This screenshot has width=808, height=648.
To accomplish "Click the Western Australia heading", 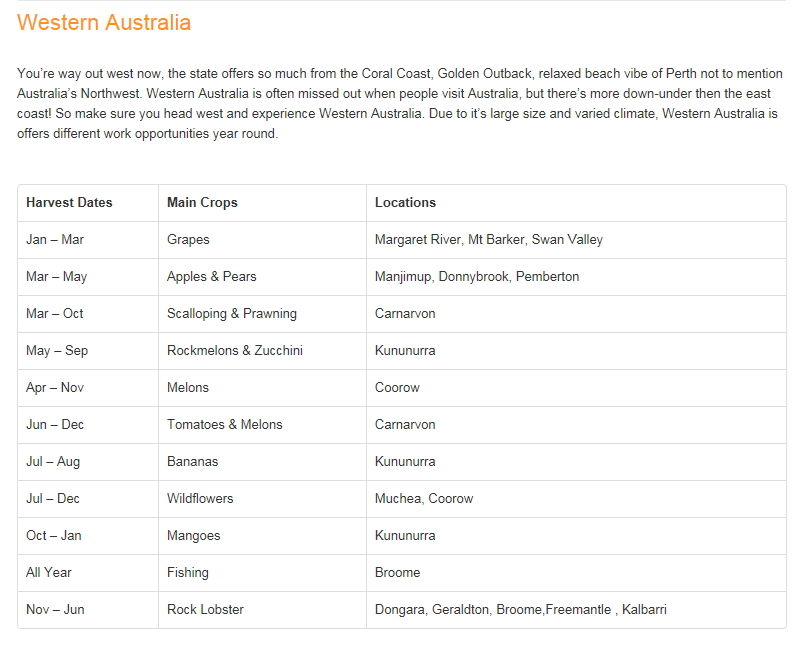I will tap(104, 22).
